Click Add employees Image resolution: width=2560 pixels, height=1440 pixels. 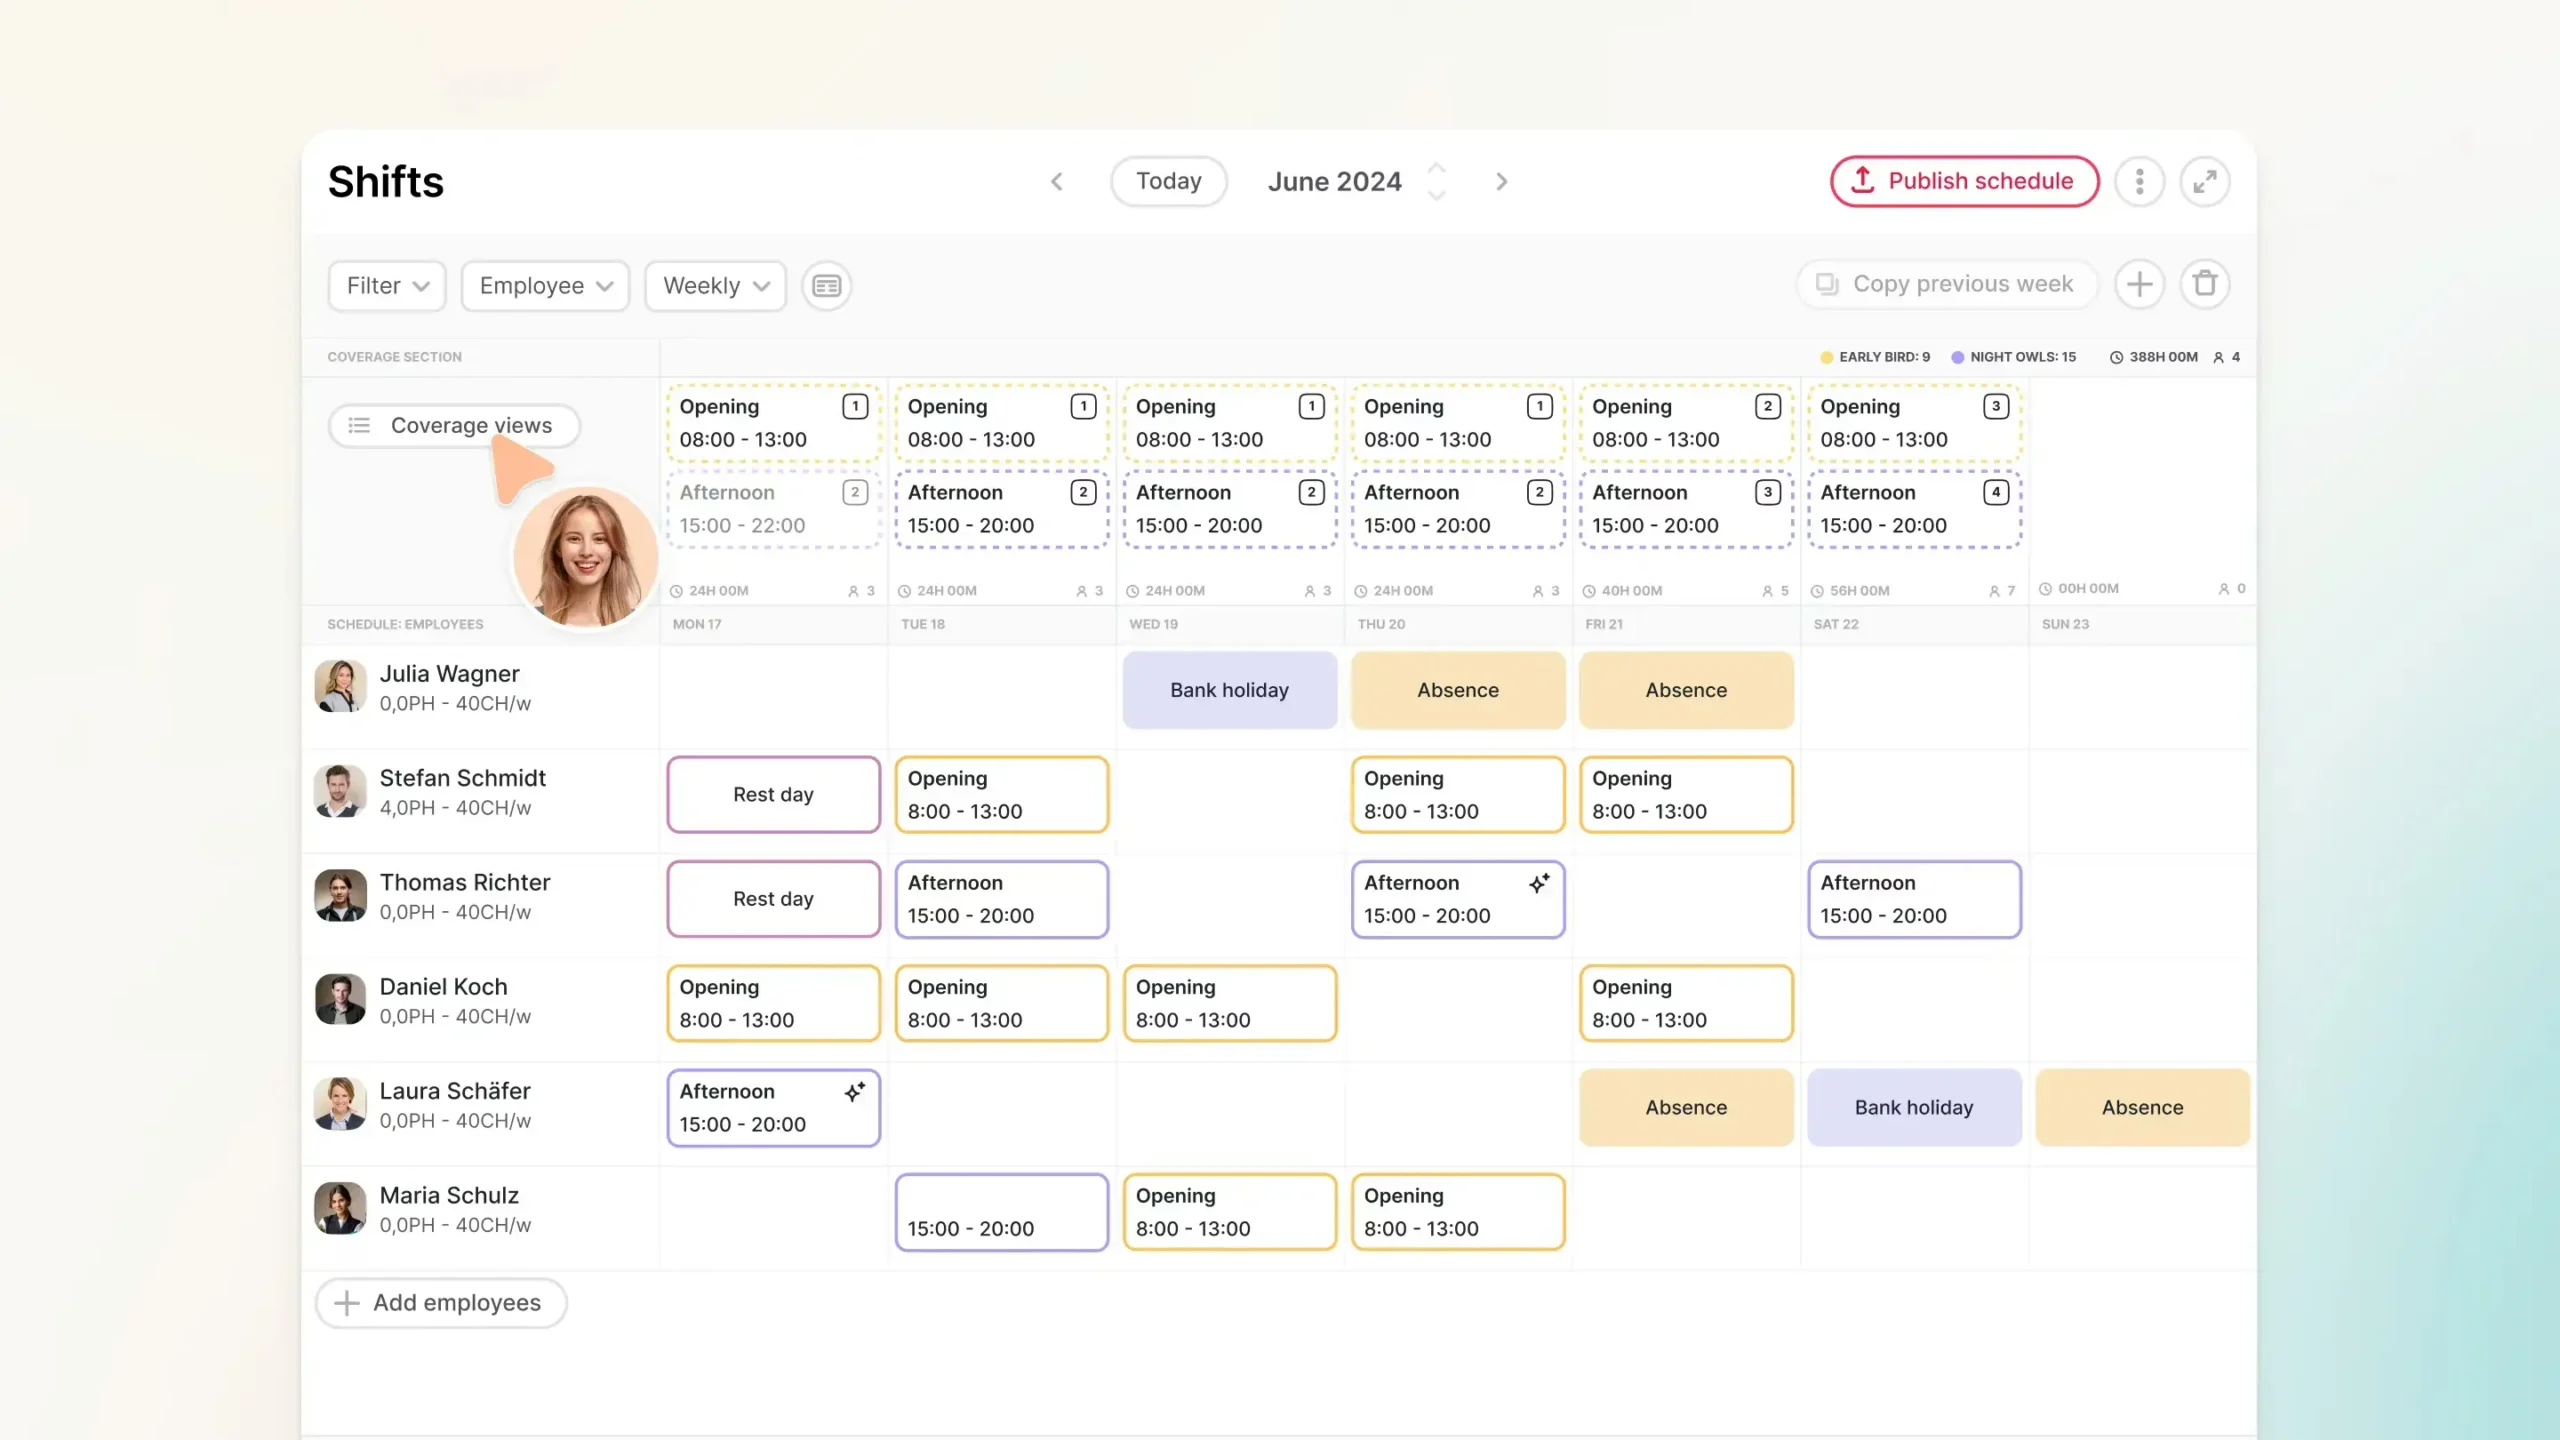pyautogui.click(x=440, y=1302)
